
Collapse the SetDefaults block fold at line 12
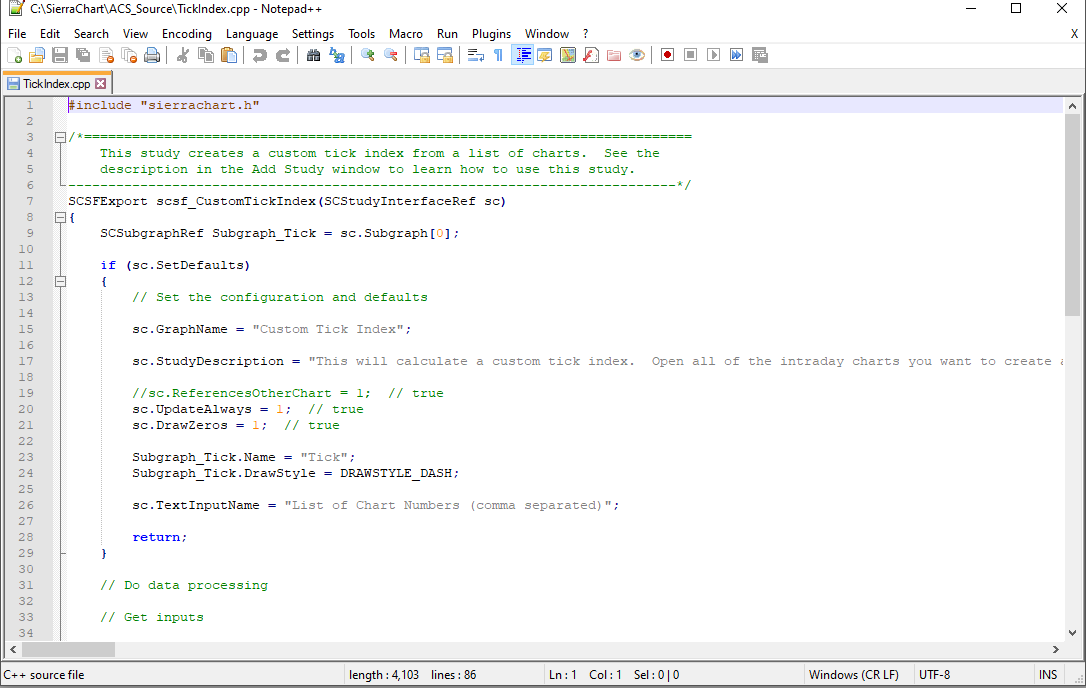(60, 281)
